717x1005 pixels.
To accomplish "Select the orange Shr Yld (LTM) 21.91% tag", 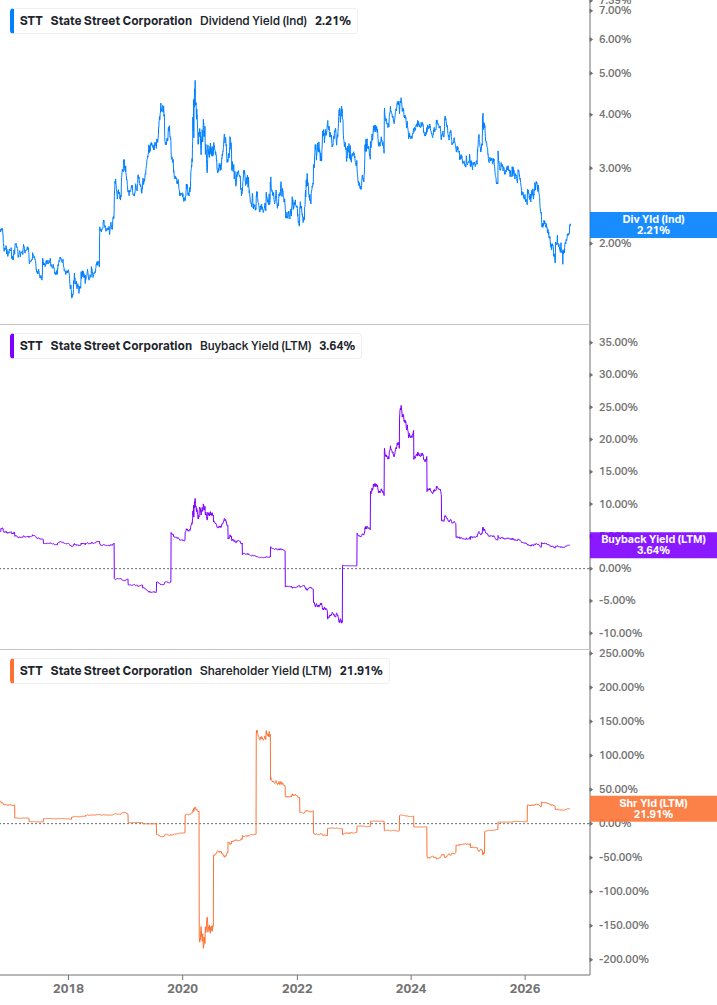I will (x=653, y=809).
